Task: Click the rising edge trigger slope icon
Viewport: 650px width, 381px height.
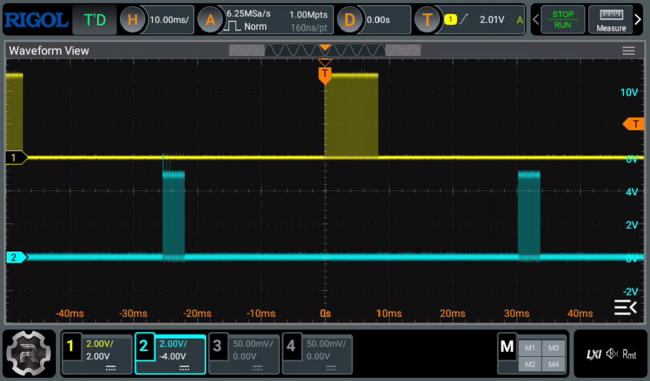Action: (464, 19)
